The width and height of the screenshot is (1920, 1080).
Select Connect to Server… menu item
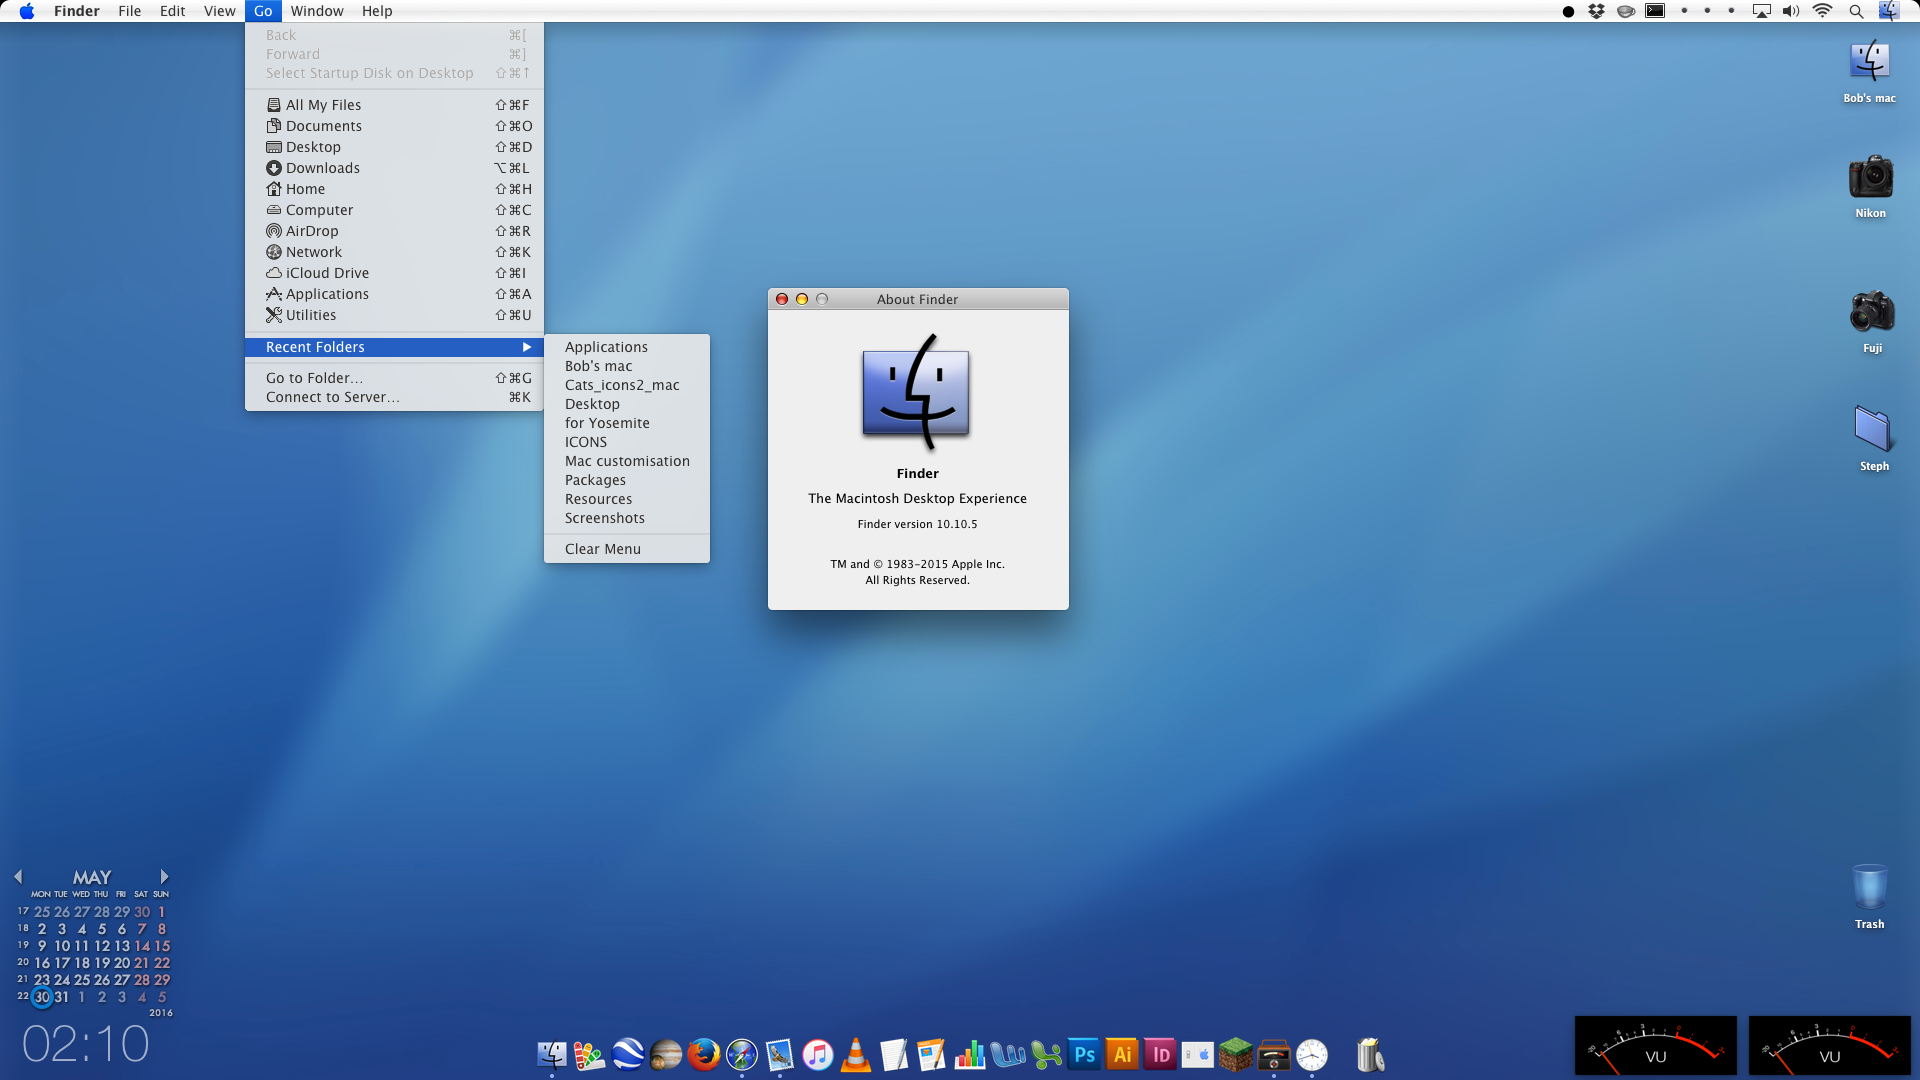point(394,397)
